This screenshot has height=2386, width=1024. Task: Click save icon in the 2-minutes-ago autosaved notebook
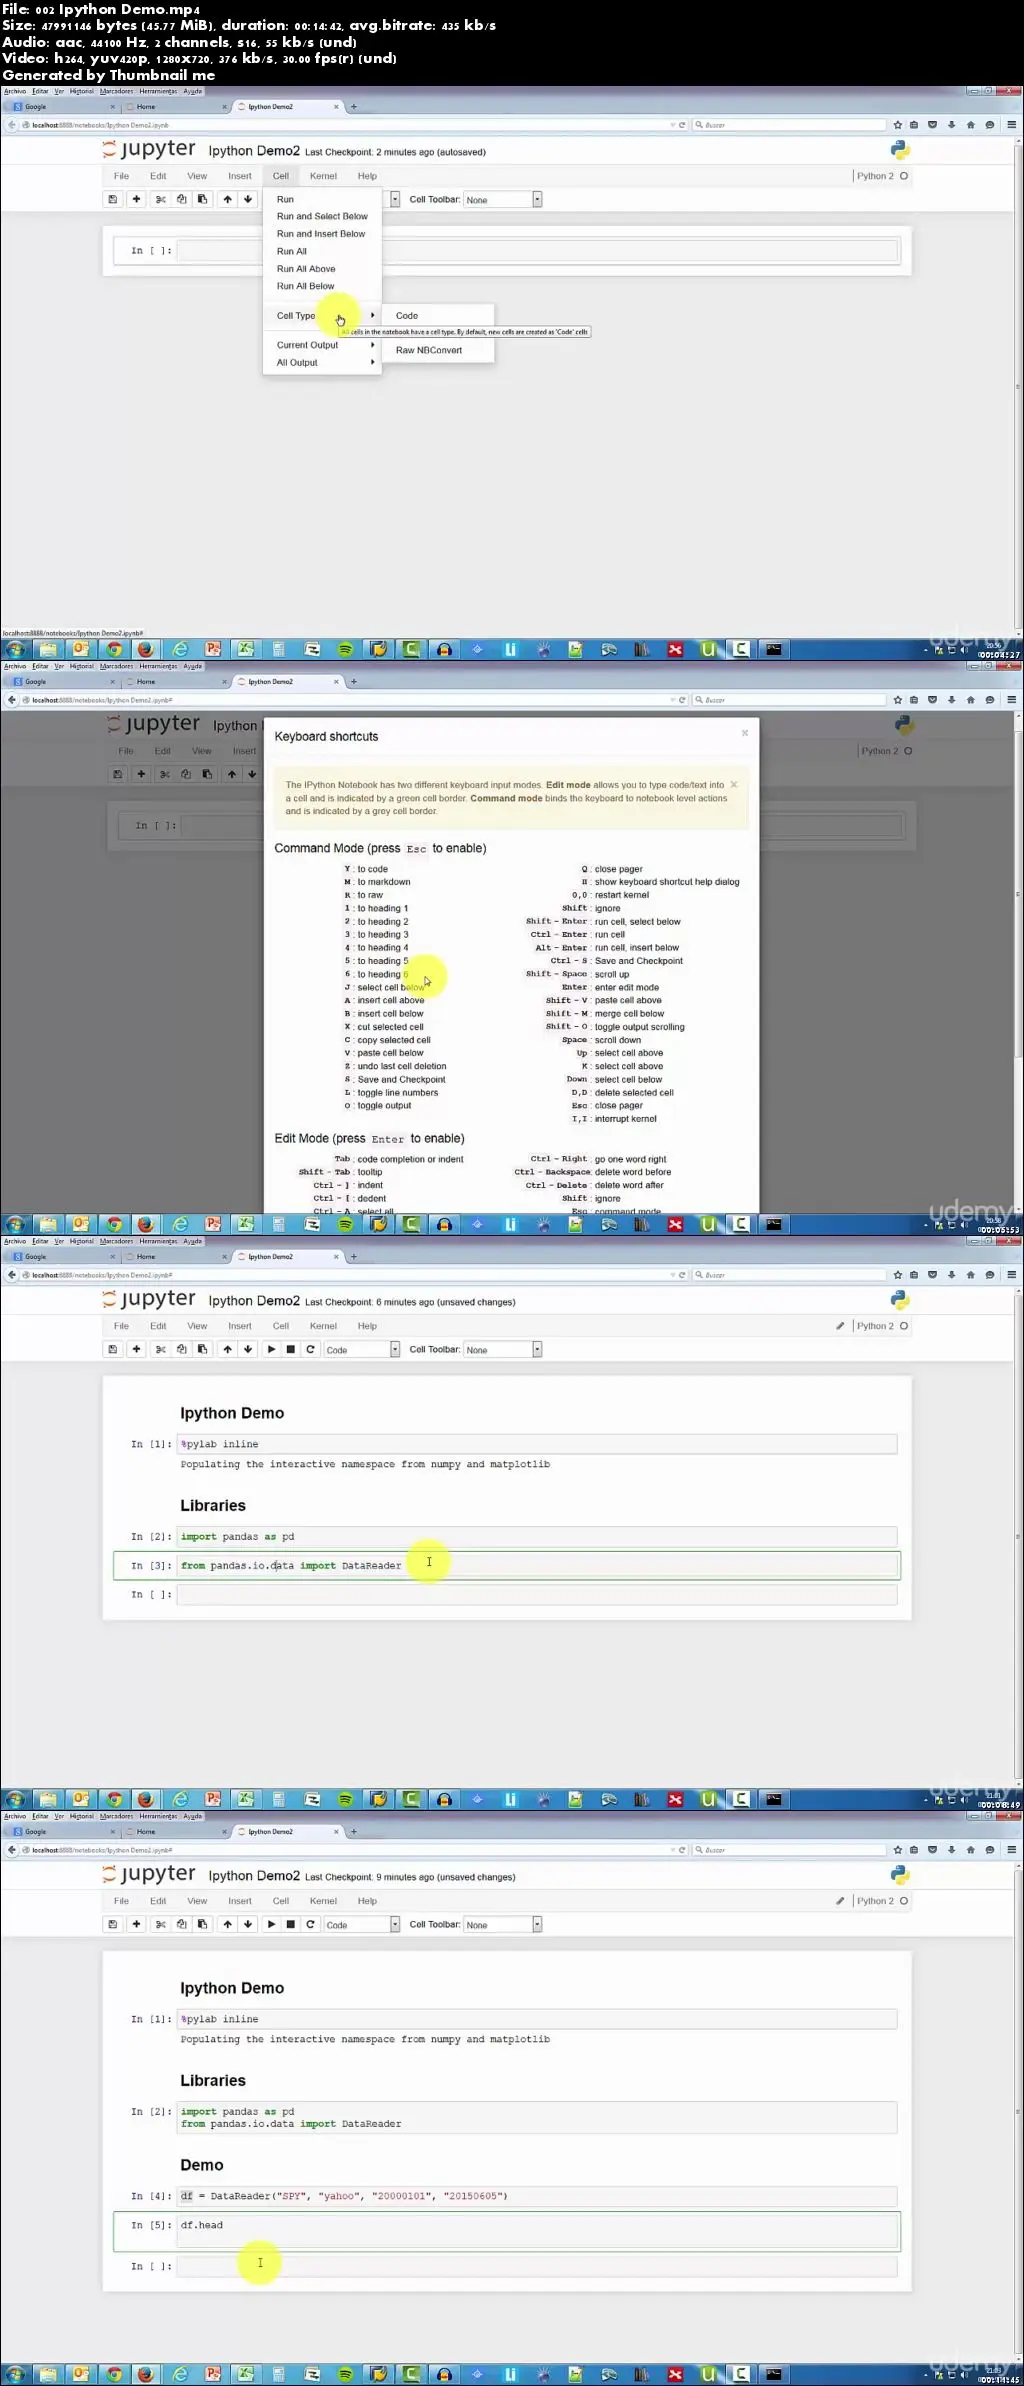tap(113, 199)
